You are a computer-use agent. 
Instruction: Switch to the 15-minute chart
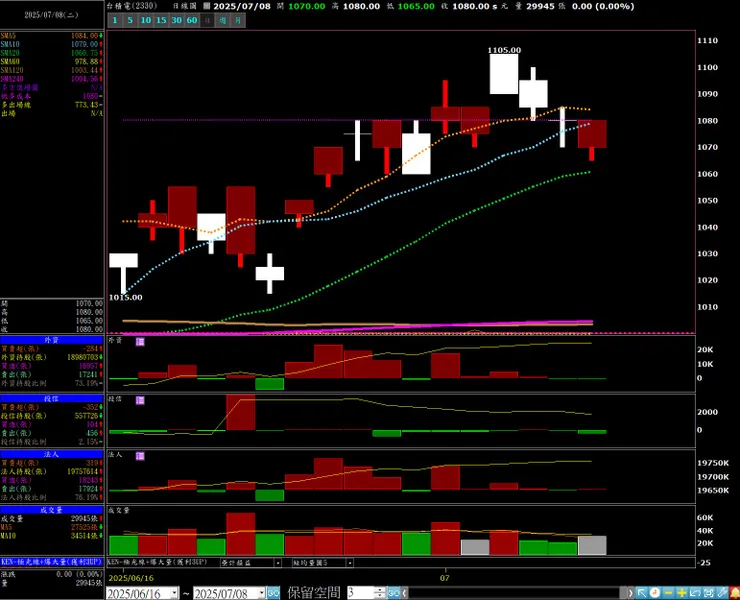pos(161,20)
